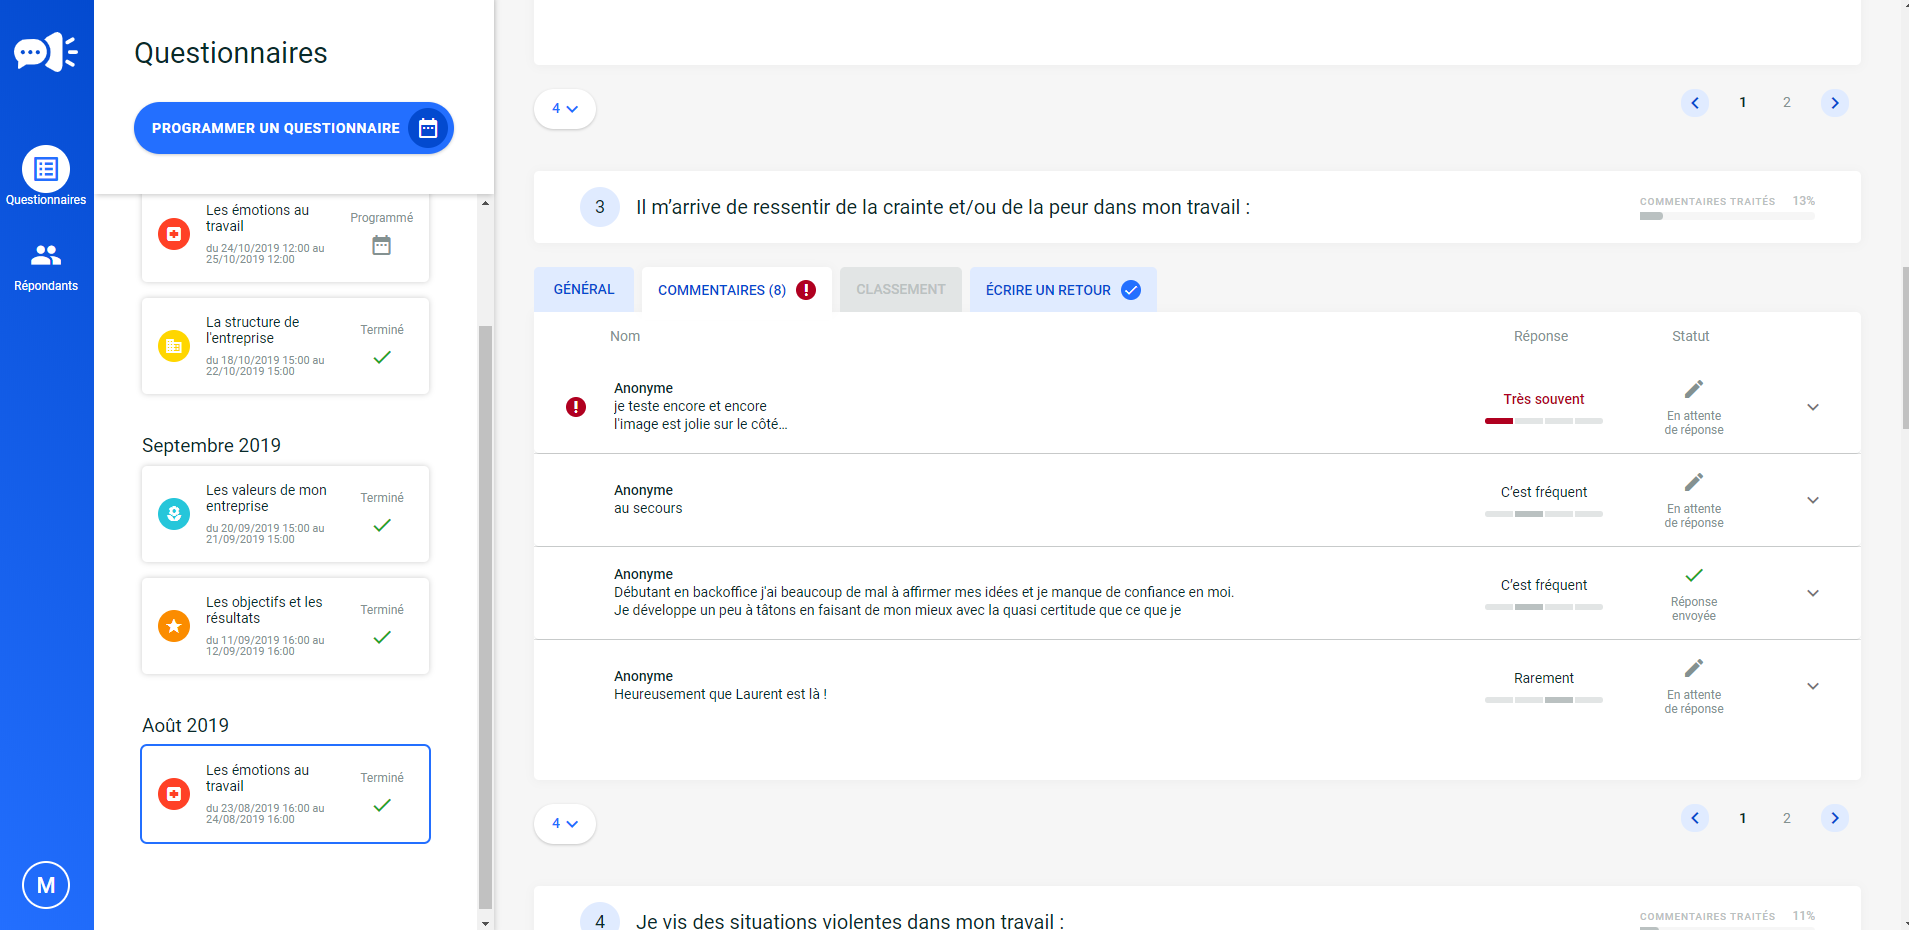Click Programmer un questionnaire button
1909x930 pixels.
(x=294, y=128)
